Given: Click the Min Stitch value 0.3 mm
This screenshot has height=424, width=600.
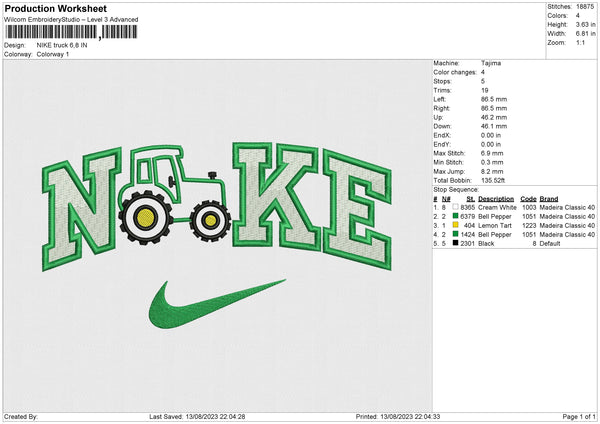Looking at the screenshot, I should pos(492,162).
